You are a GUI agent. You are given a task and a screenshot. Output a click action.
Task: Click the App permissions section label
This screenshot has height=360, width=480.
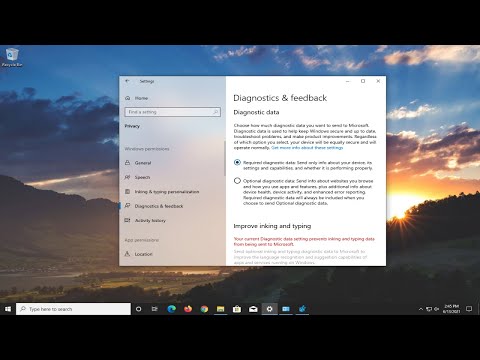click(142, 240)
